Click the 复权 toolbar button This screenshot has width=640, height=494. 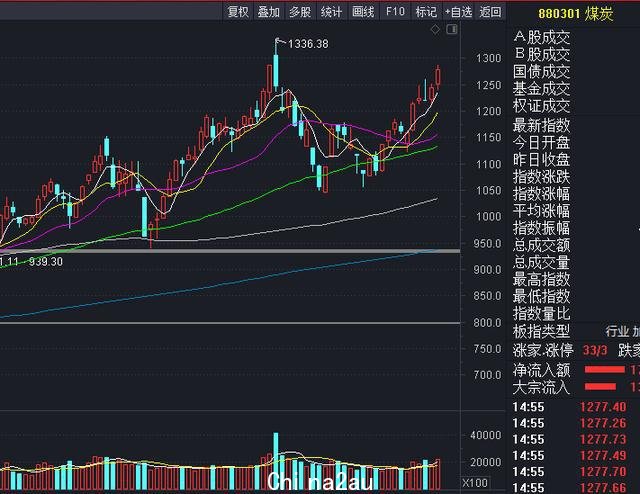[x=238, y=12]
